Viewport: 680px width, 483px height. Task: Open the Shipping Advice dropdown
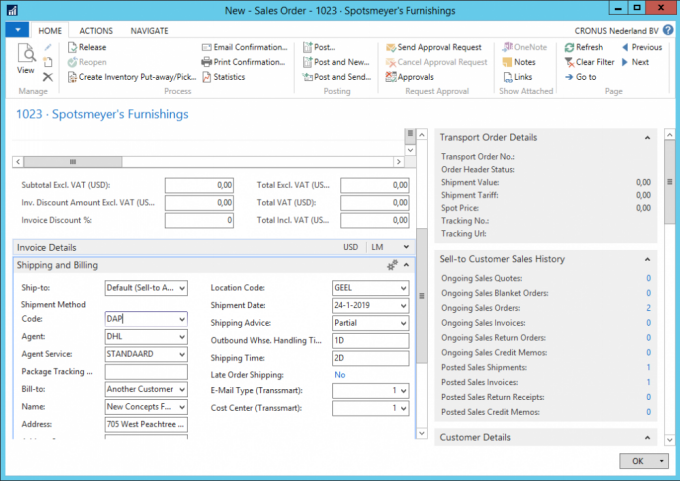point(403,323)
